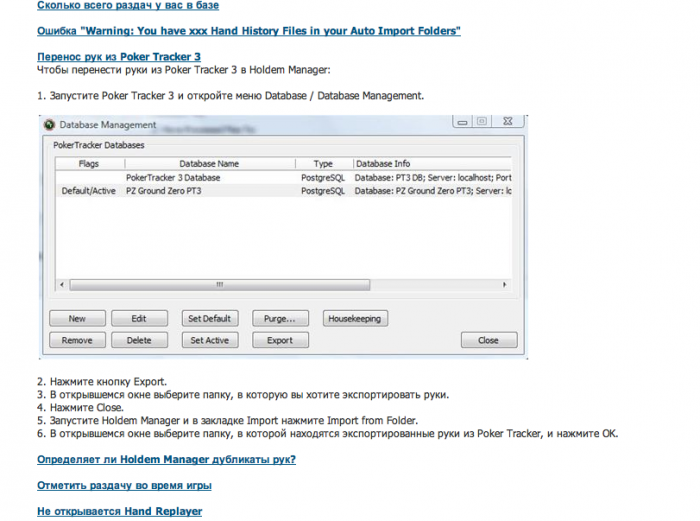Click 'Database: PZ Ground Zero PT3; Server' info cell
This screenshot has width=700, height=521.
pos(433,191)
